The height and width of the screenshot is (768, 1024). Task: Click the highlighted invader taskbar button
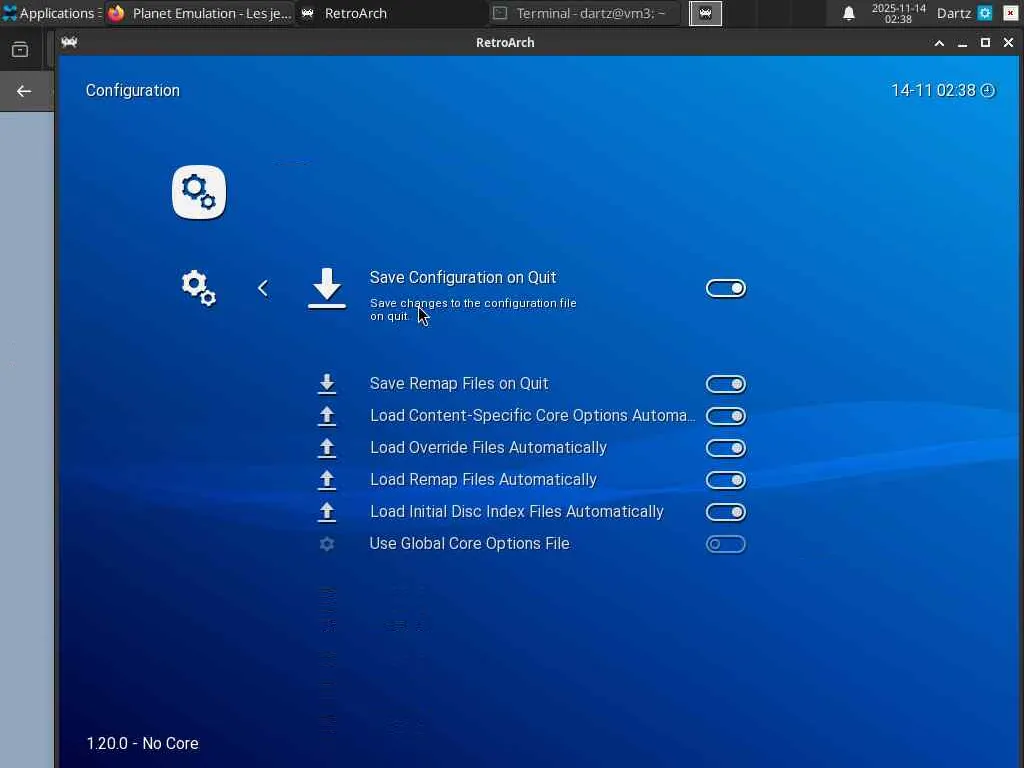coord(705,13)
